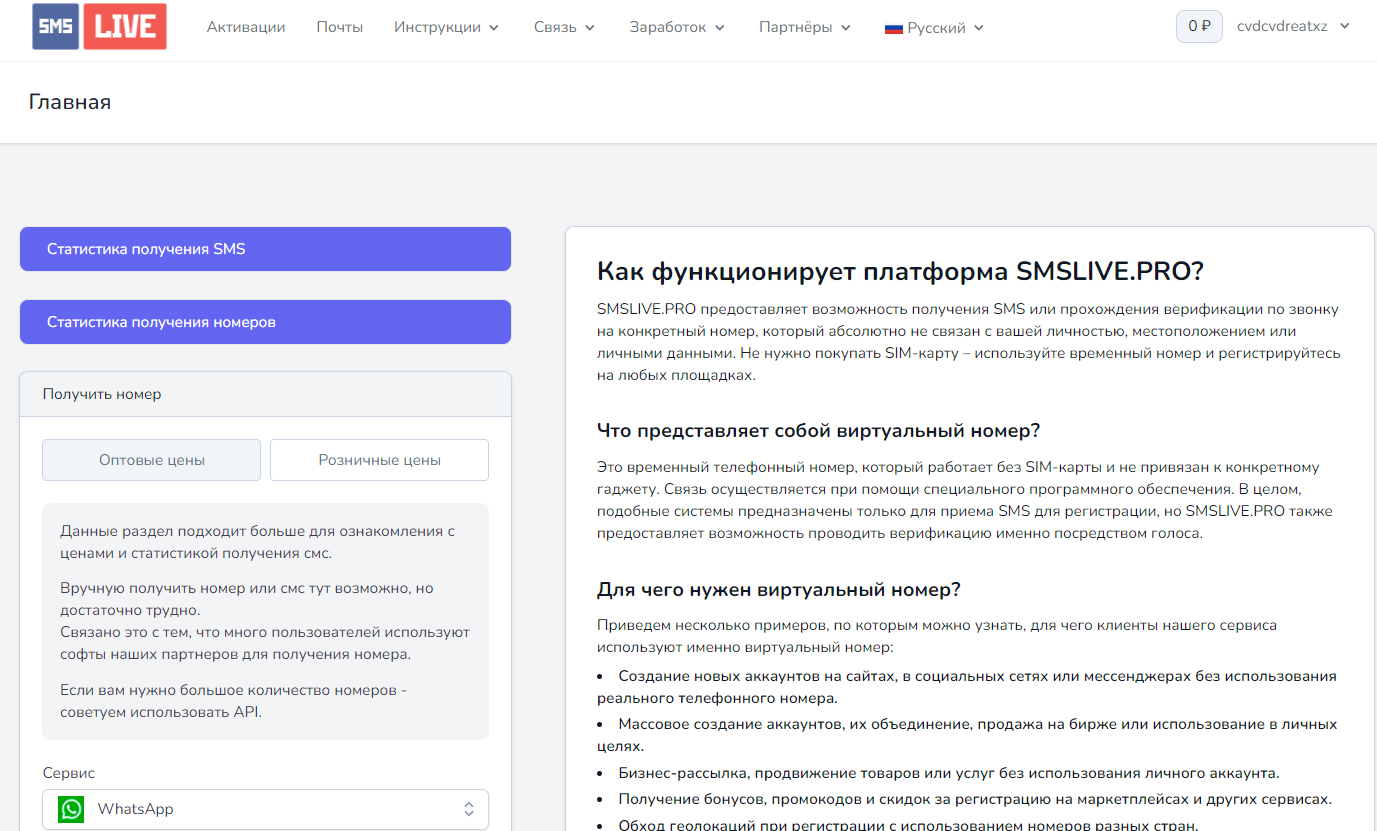Click the Статистика получения SMS button

265,249
